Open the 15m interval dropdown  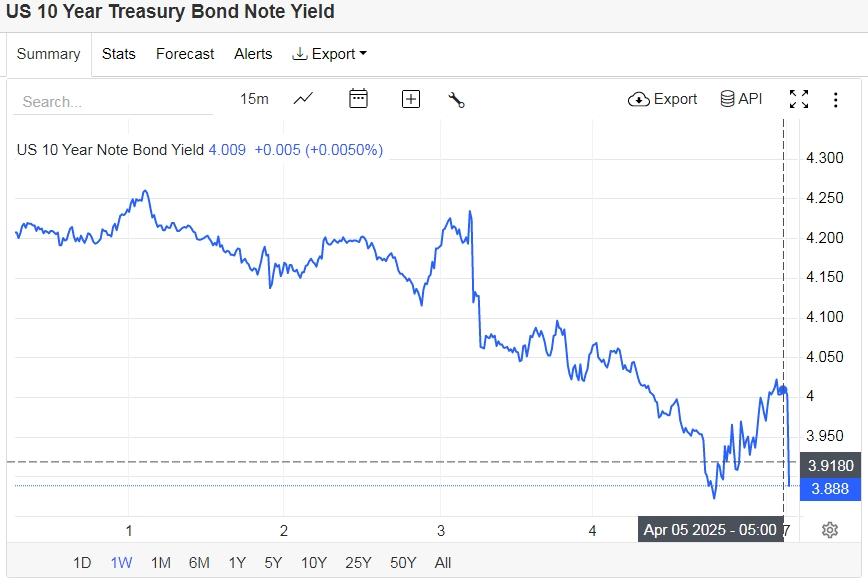pyautogui.click(x=254, y=98)
